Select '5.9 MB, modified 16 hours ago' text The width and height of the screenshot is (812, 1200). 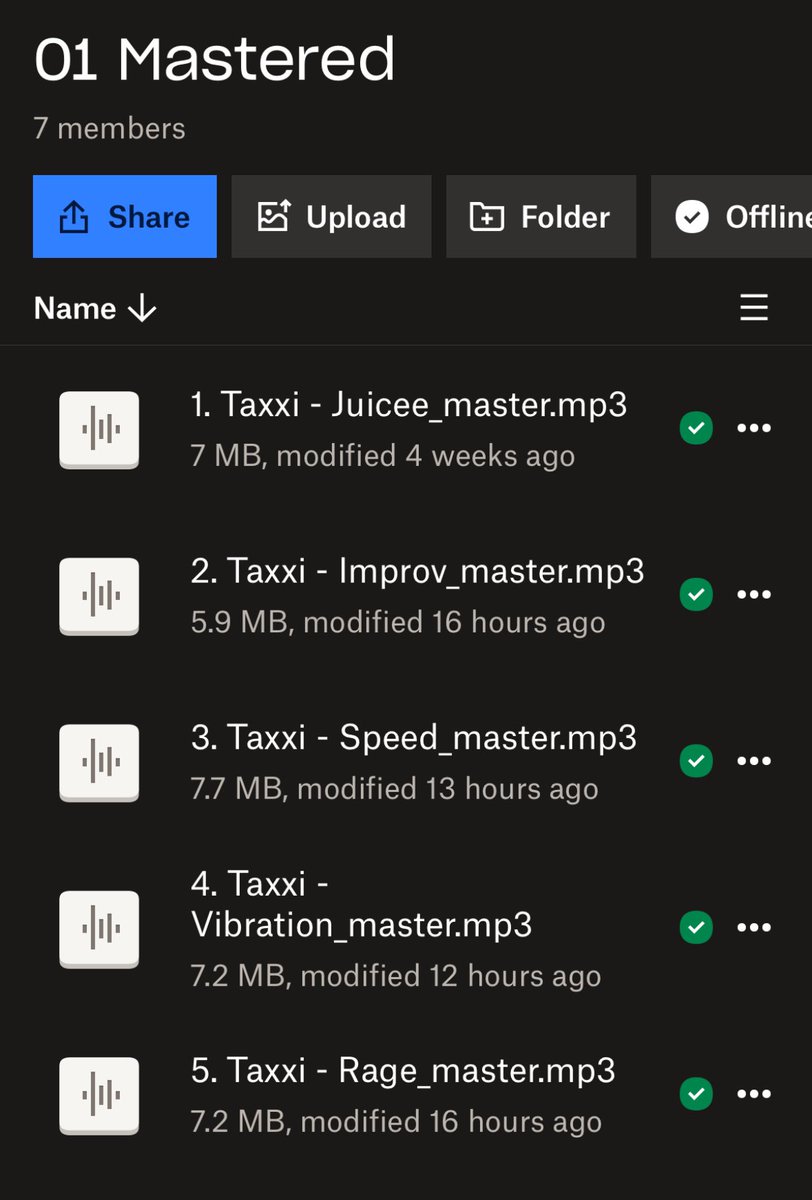tap(398, 622)
